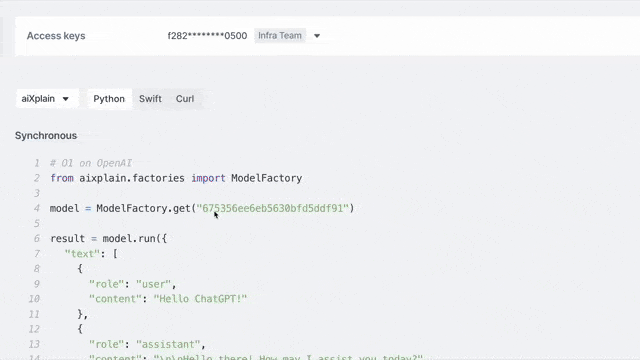Click ModelFactory in the import statement

[x=267, y=178]
